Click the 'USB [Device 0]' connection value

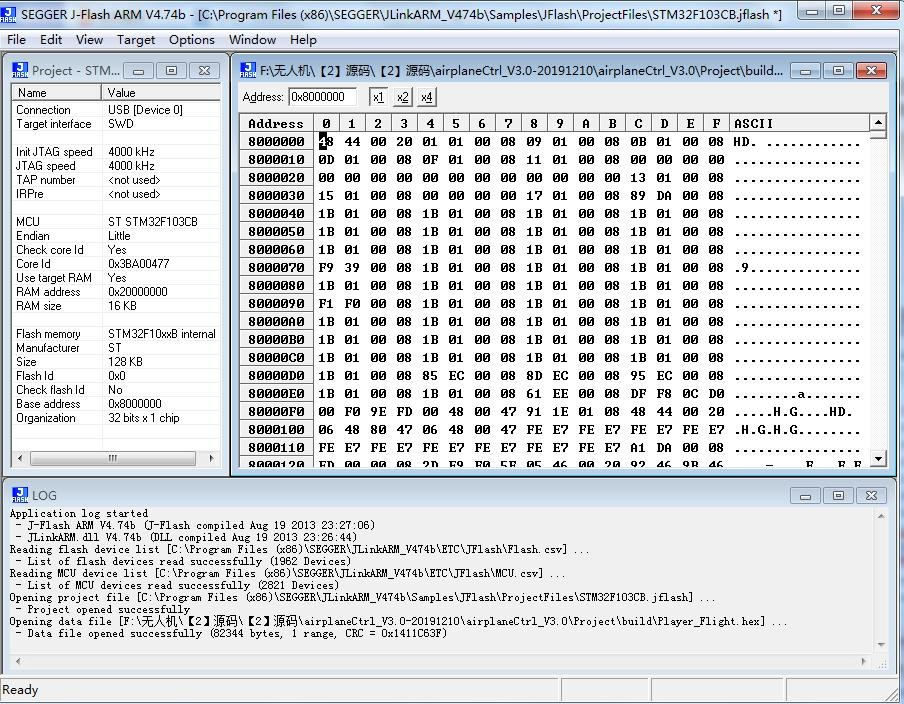point(145,110)
